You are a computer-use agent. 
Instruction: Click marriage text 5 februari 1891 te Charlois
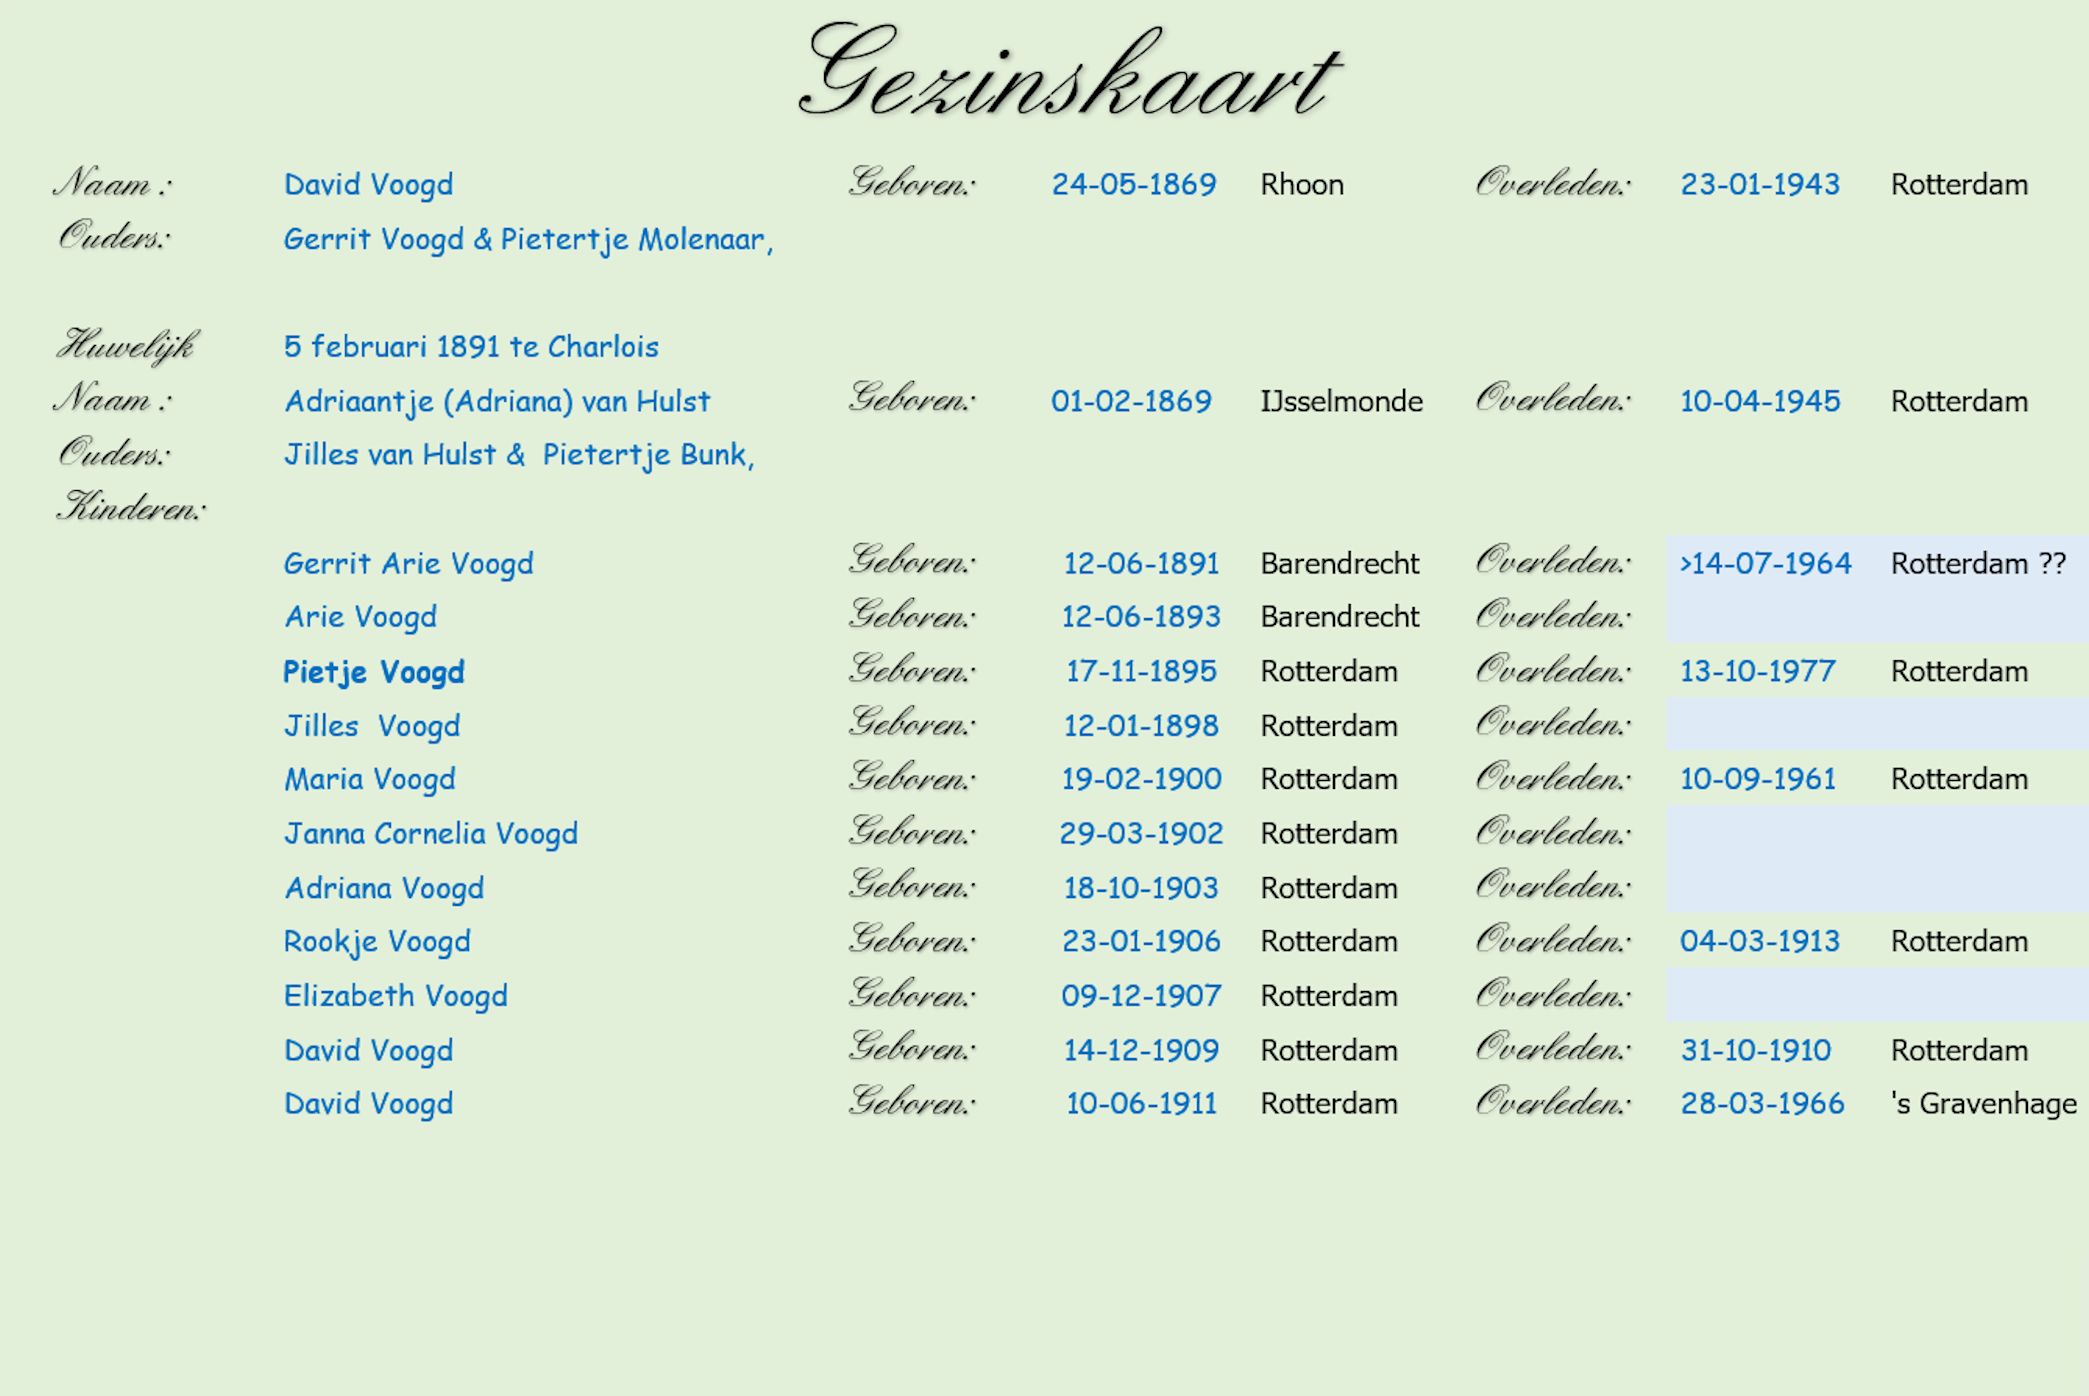[471, 346]
